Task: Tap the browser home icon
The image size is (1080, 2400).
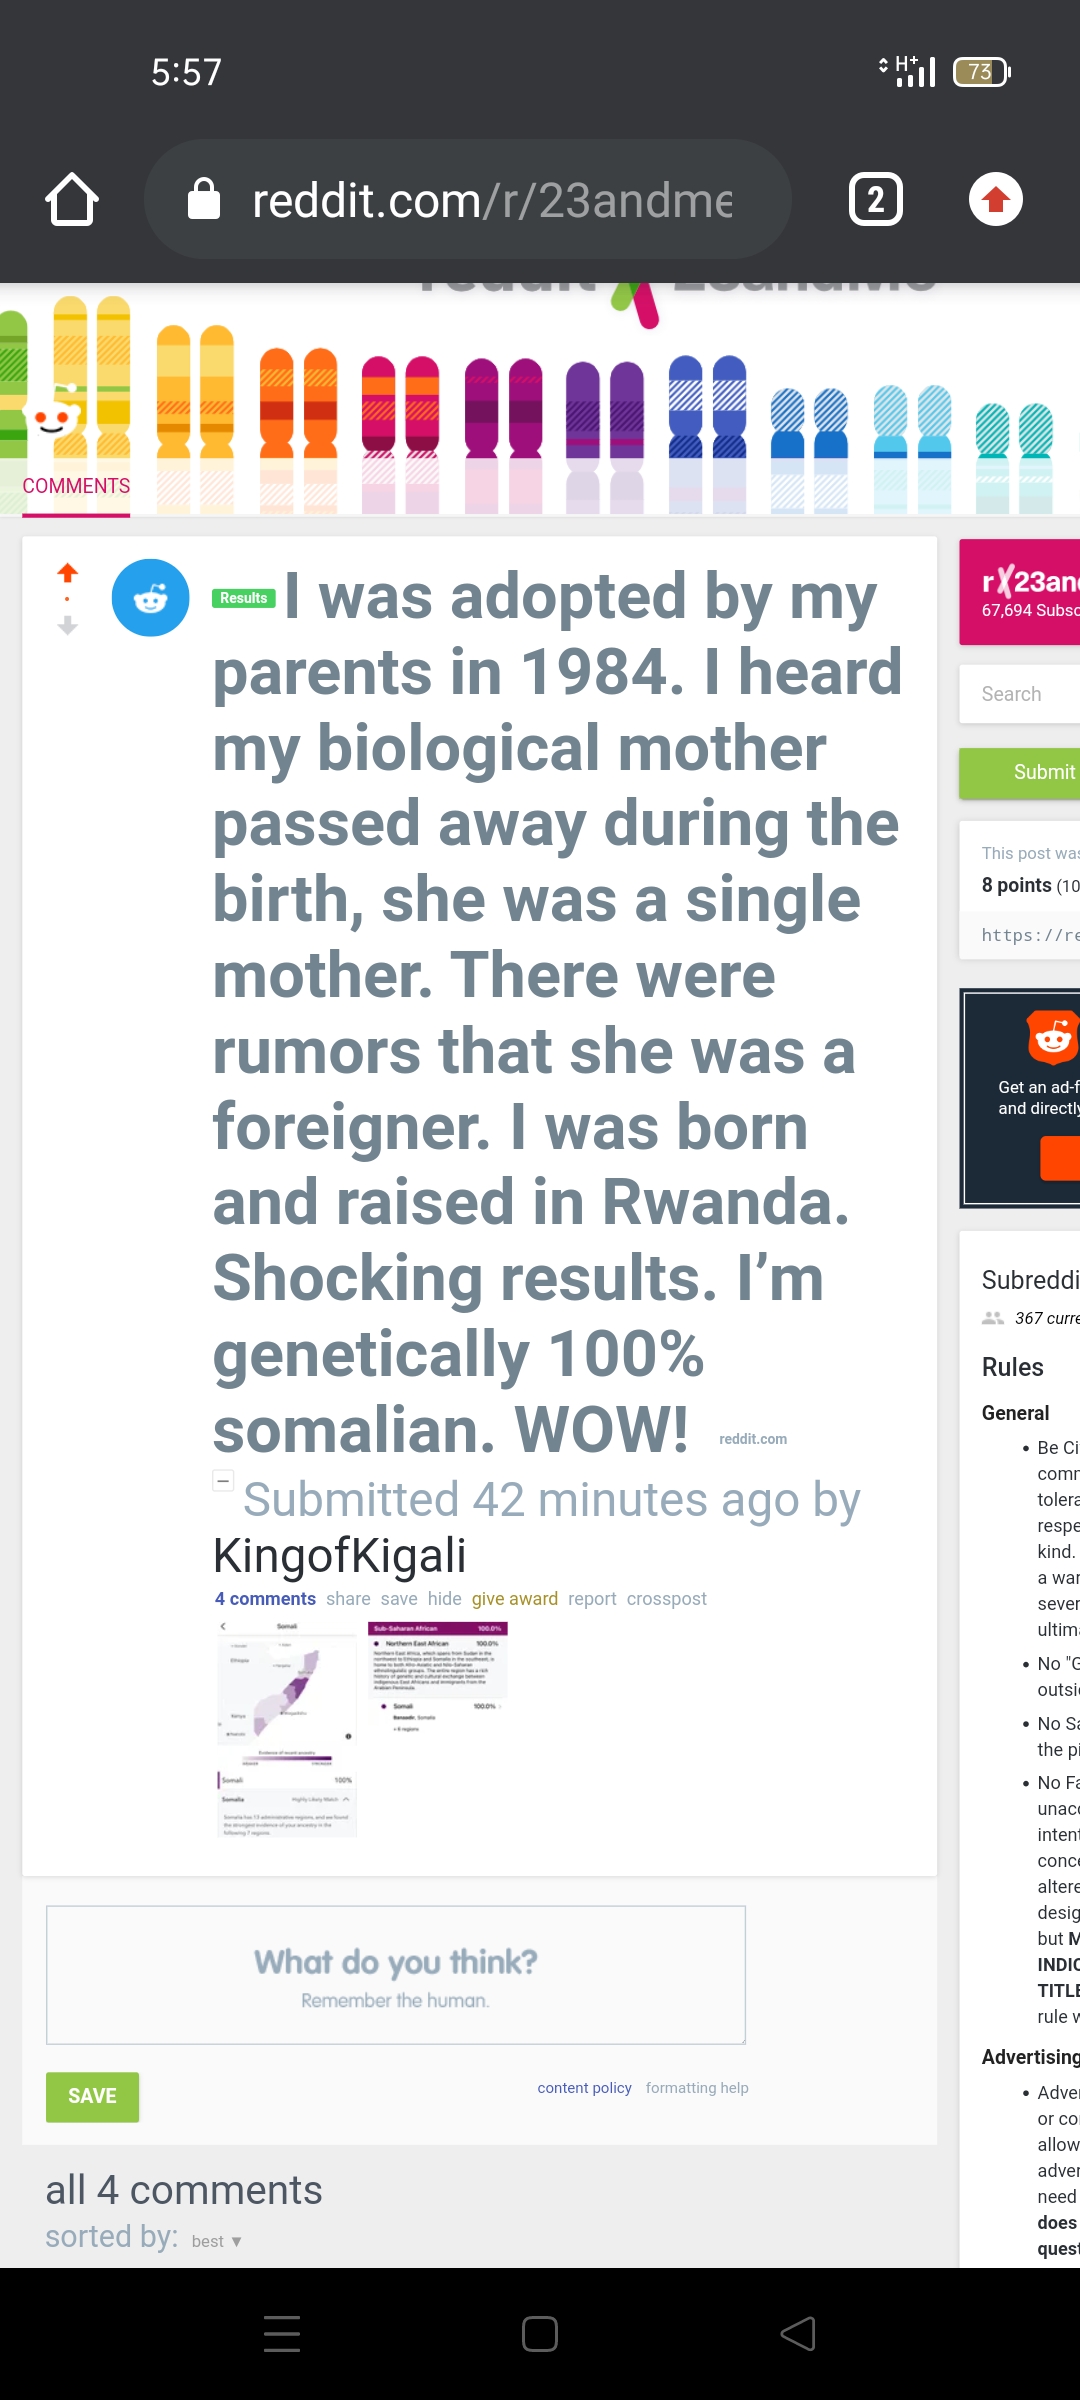Action: [72, 200]
